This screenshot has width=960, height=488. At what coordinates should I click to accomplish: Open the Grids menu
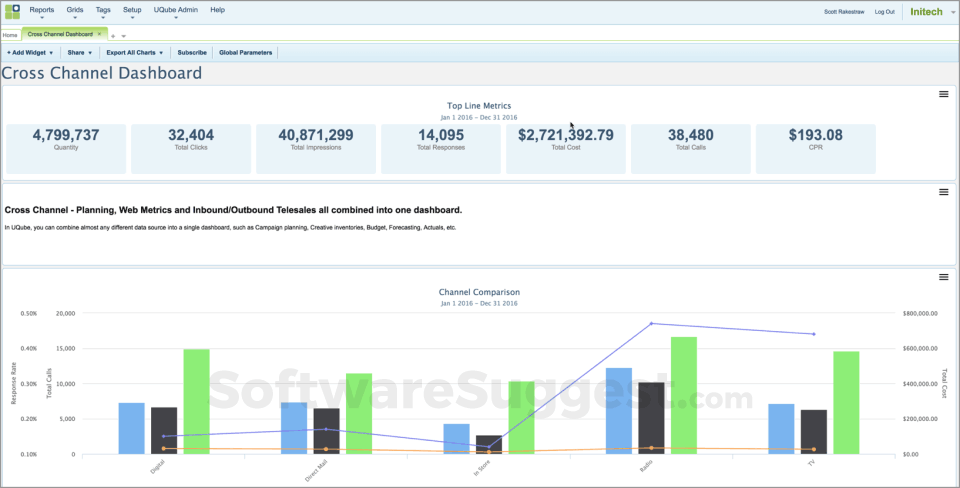point(75,10)
